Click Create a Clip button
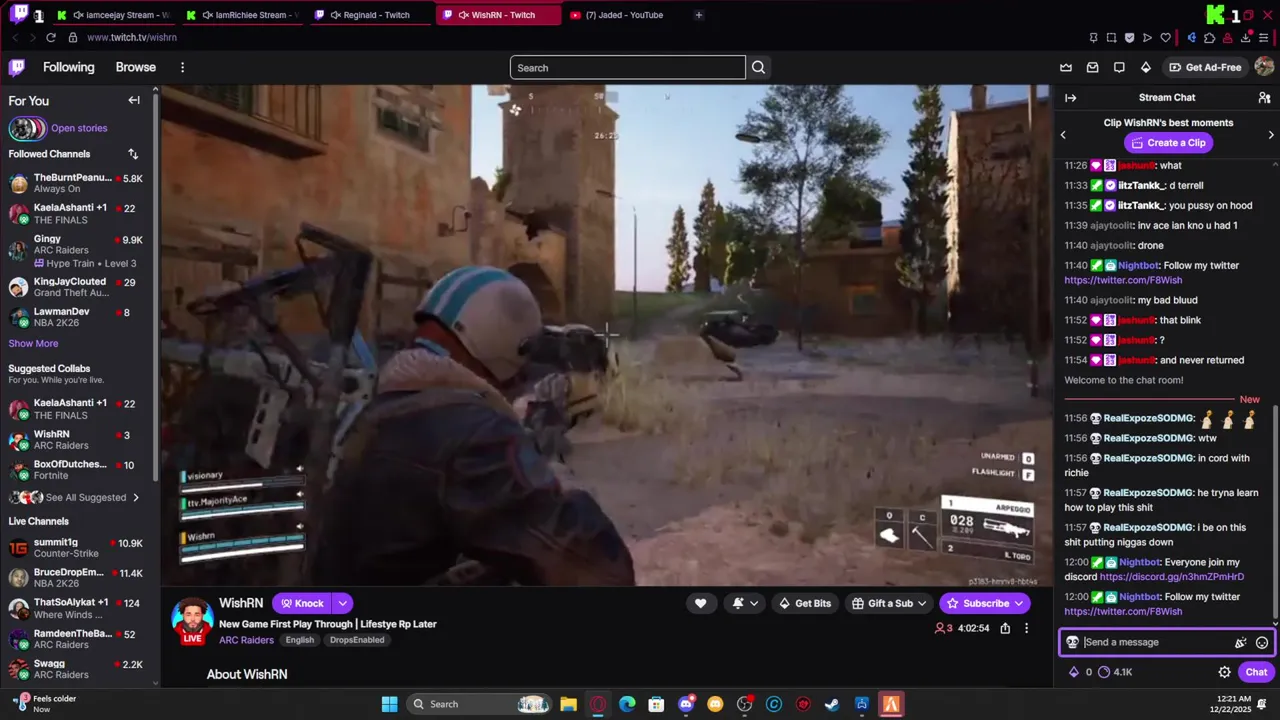 click(x=1167, y=142)
